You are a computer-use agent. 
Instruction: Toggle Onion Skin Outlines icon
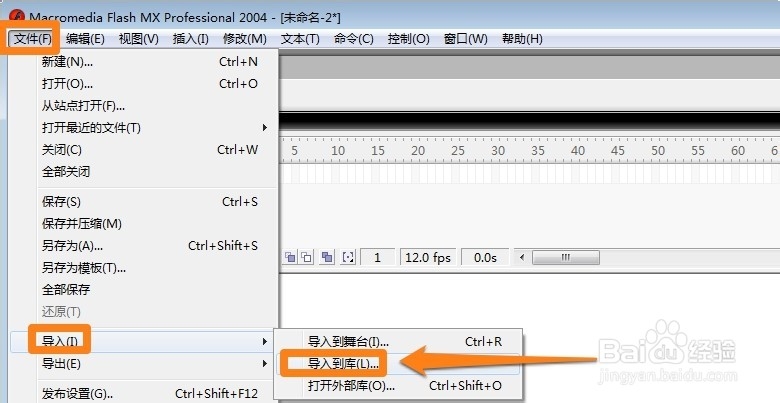tap(306, 257)
